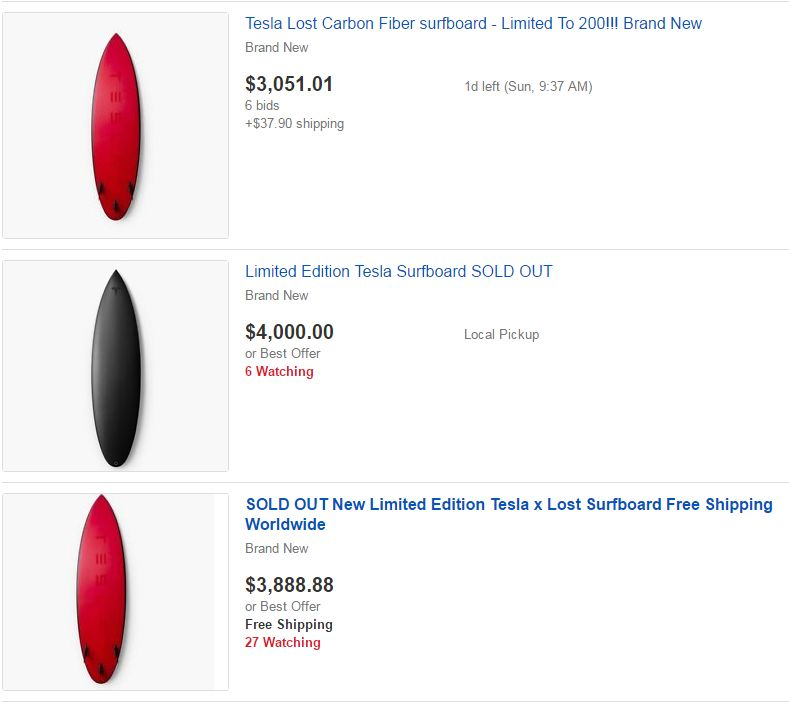Screen dimensions: 789x703
Task: Click 'Brand New' under the Carbon Fiber surfboard title
Action: [x=277, y=47]
